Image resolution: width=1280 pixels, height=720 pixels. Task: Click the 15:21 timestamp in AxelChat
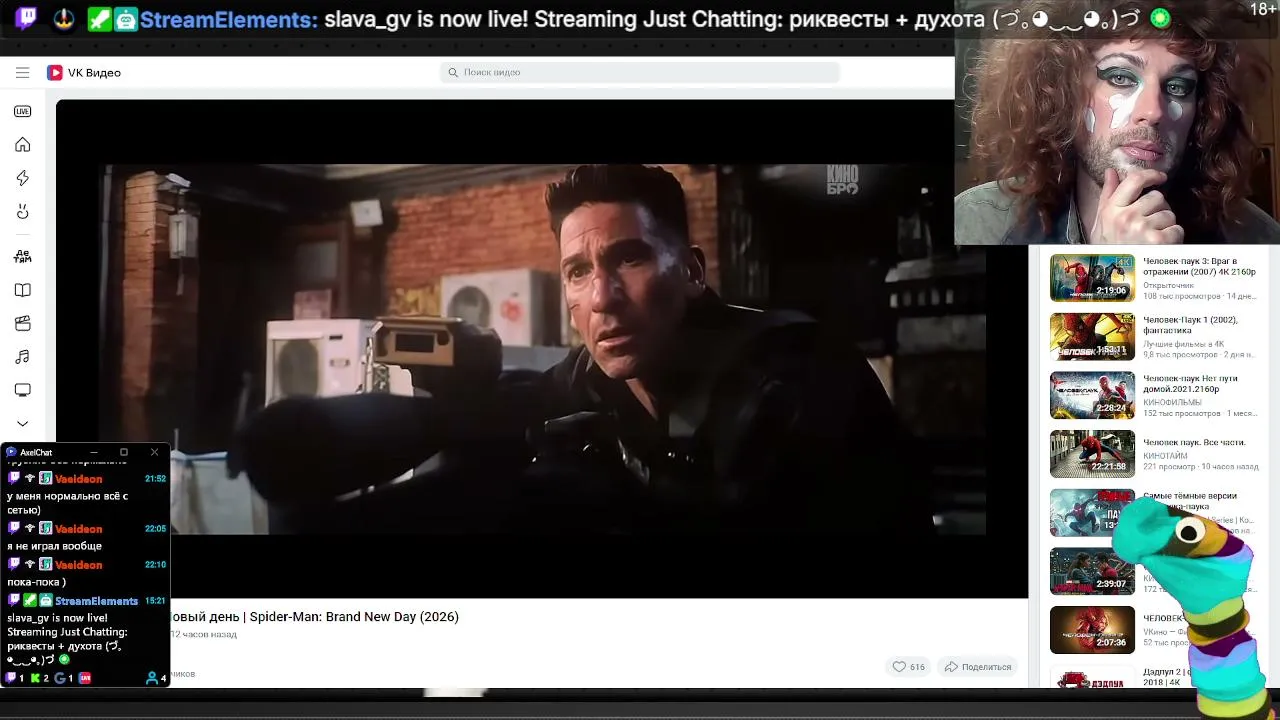click(x=155, y=601)
